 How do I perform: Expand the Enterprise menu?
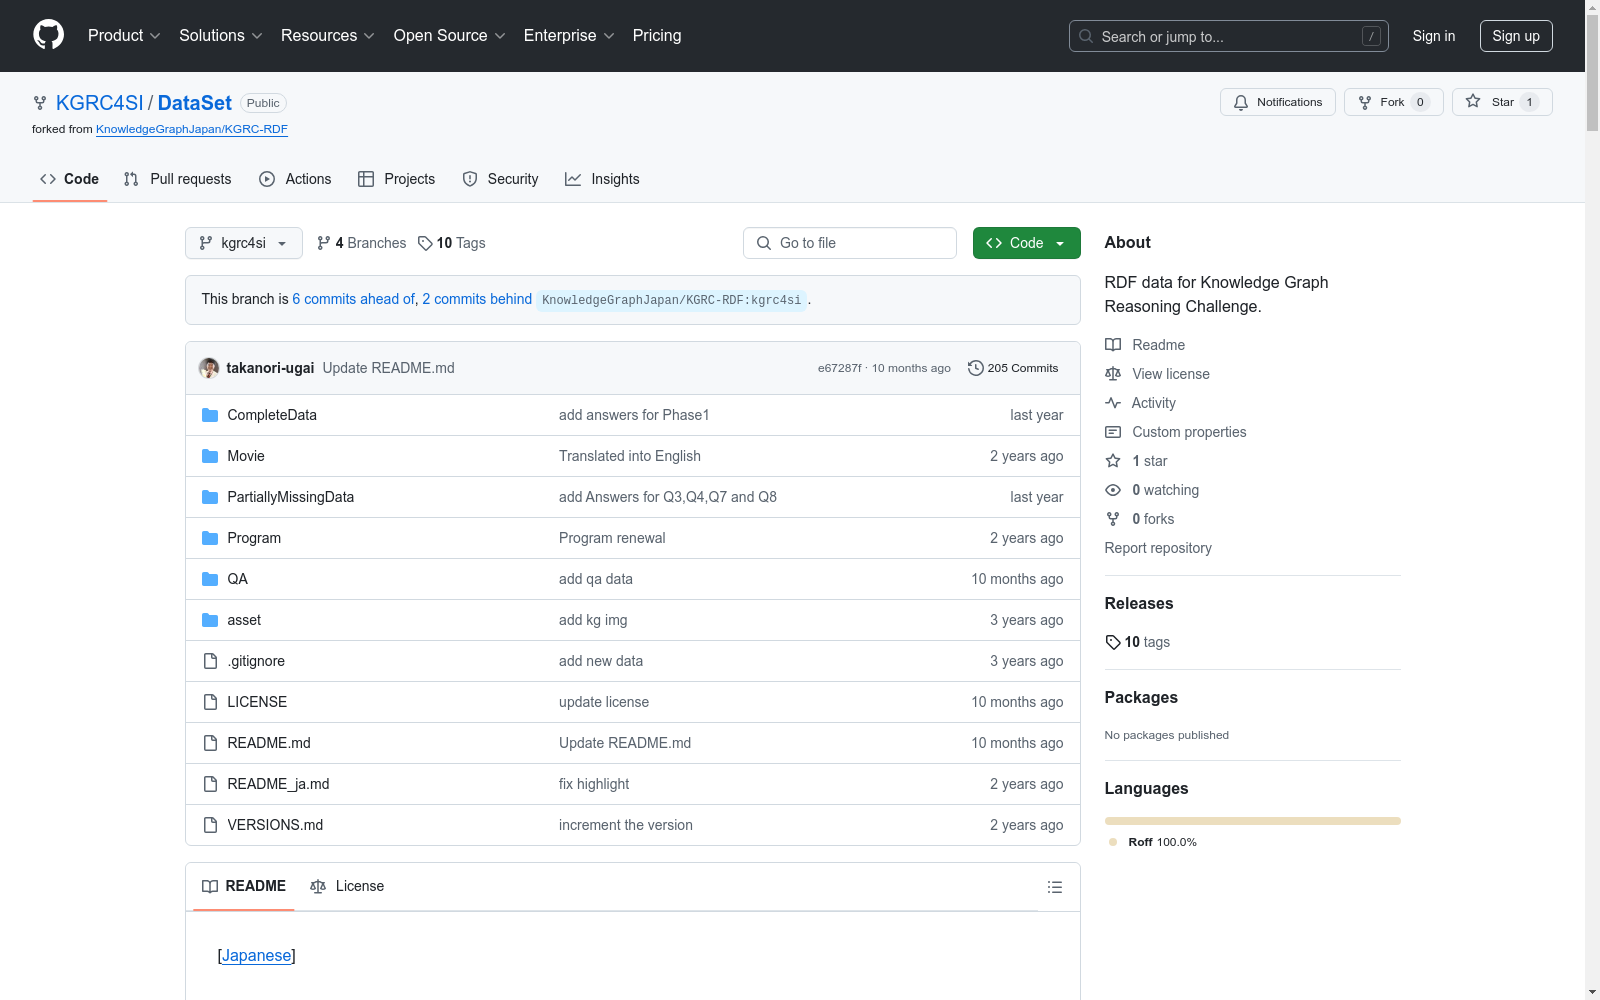569,35
